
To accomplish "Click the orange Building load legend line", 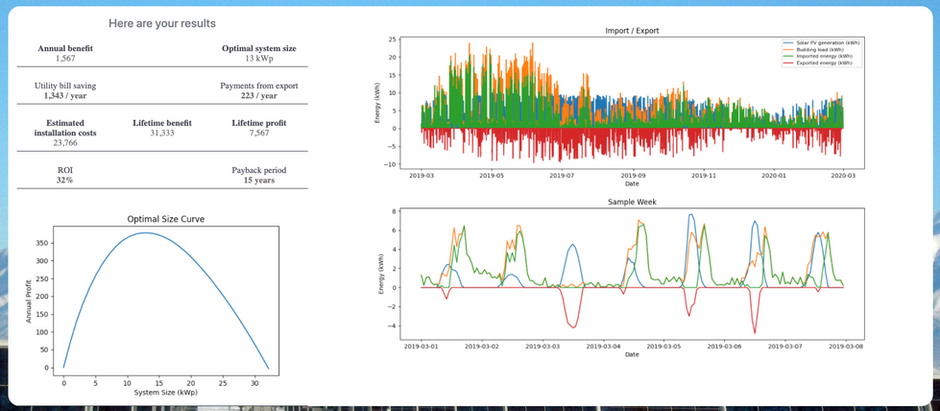I will pyautogui.click(x=788, y=50).
